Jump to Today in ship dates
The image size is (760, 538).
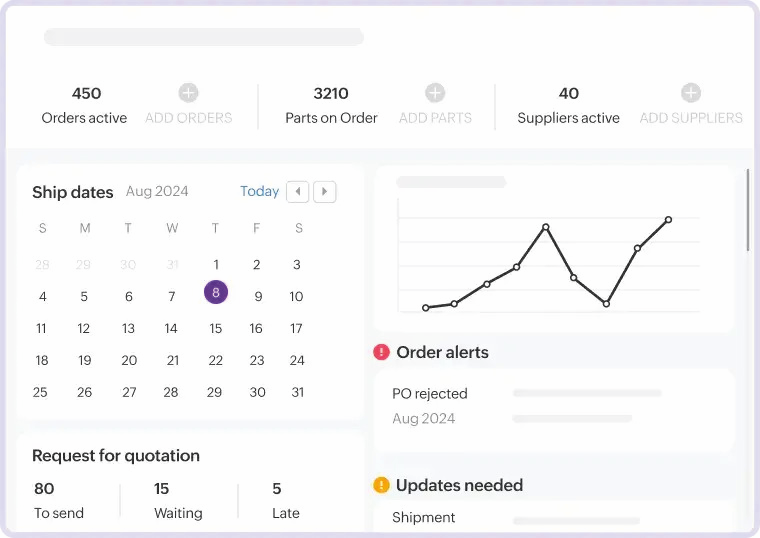pyautogui.click(x=259, y=191)
